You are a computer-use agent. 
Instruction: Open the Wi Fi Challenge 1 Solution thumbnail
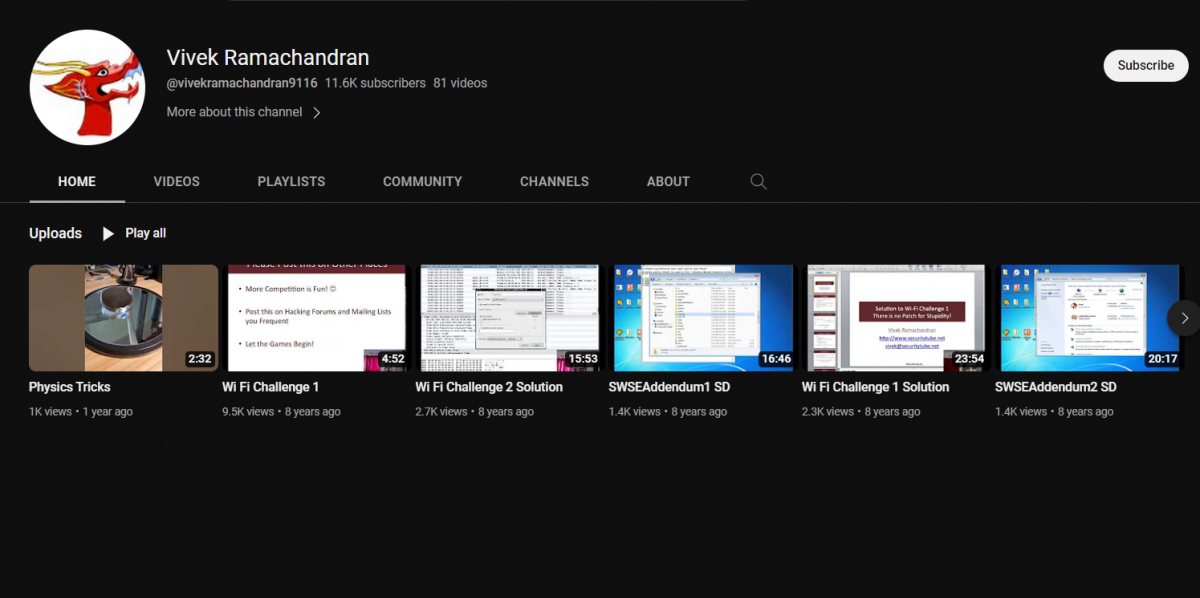pos(897,318)
